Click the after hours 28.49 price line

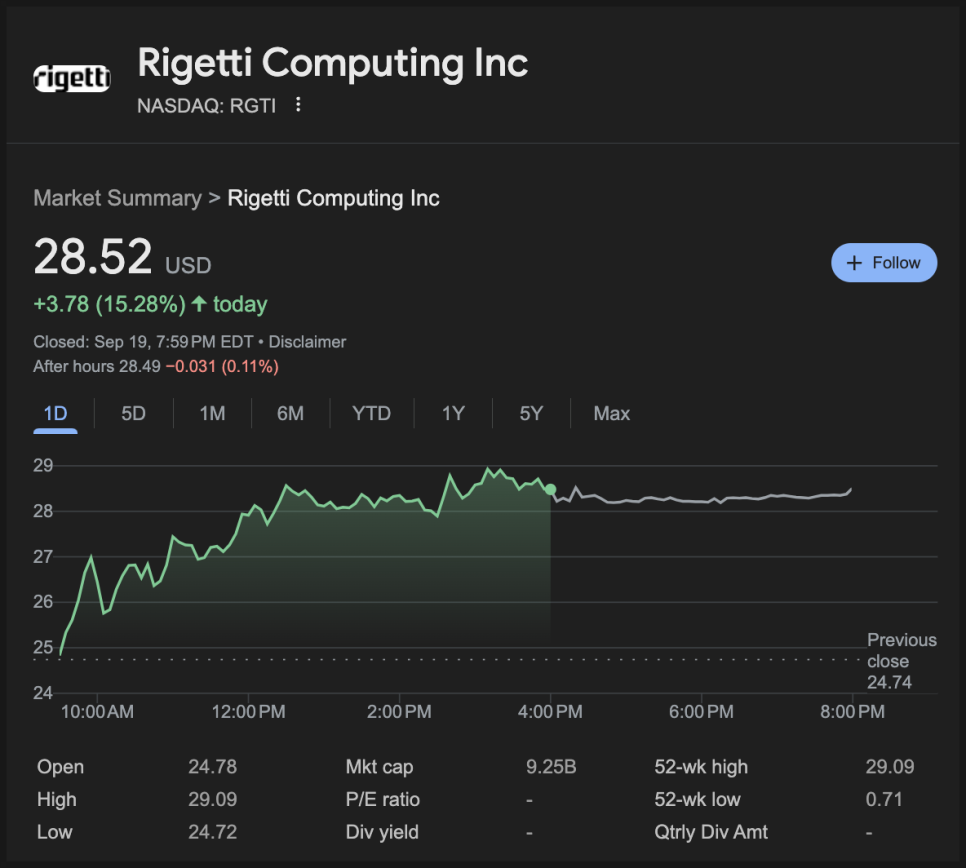coord(156,367)
